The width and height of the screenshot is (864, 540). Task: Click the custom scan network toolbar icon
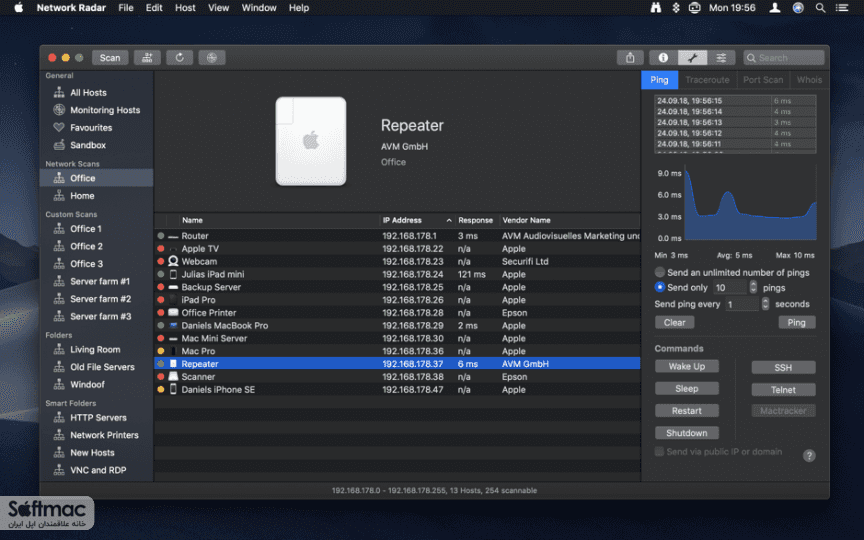147,57
